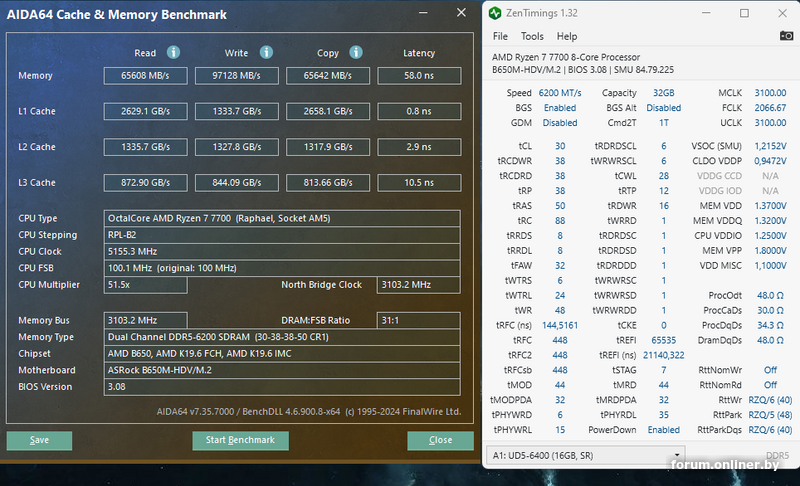Open the Read info icon in AIDA64
Screen dimensions: 800x486
tap(173, 53)
